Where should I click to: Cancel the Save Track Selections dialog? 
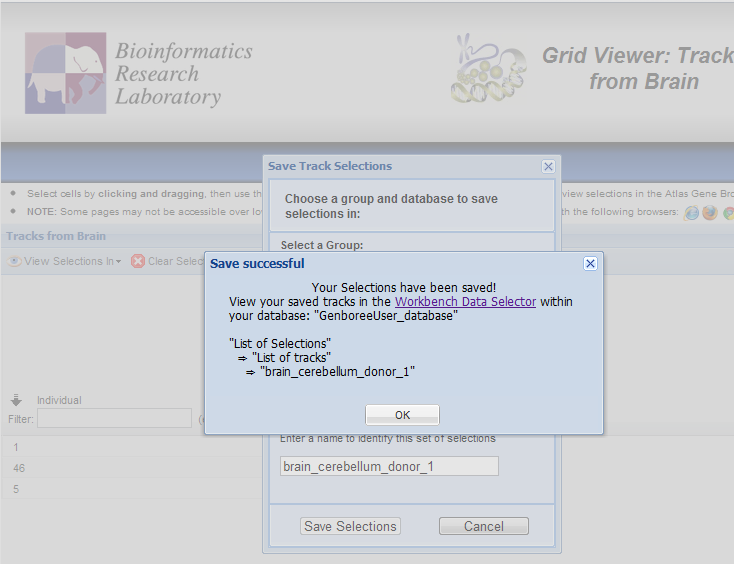[483, 526]
